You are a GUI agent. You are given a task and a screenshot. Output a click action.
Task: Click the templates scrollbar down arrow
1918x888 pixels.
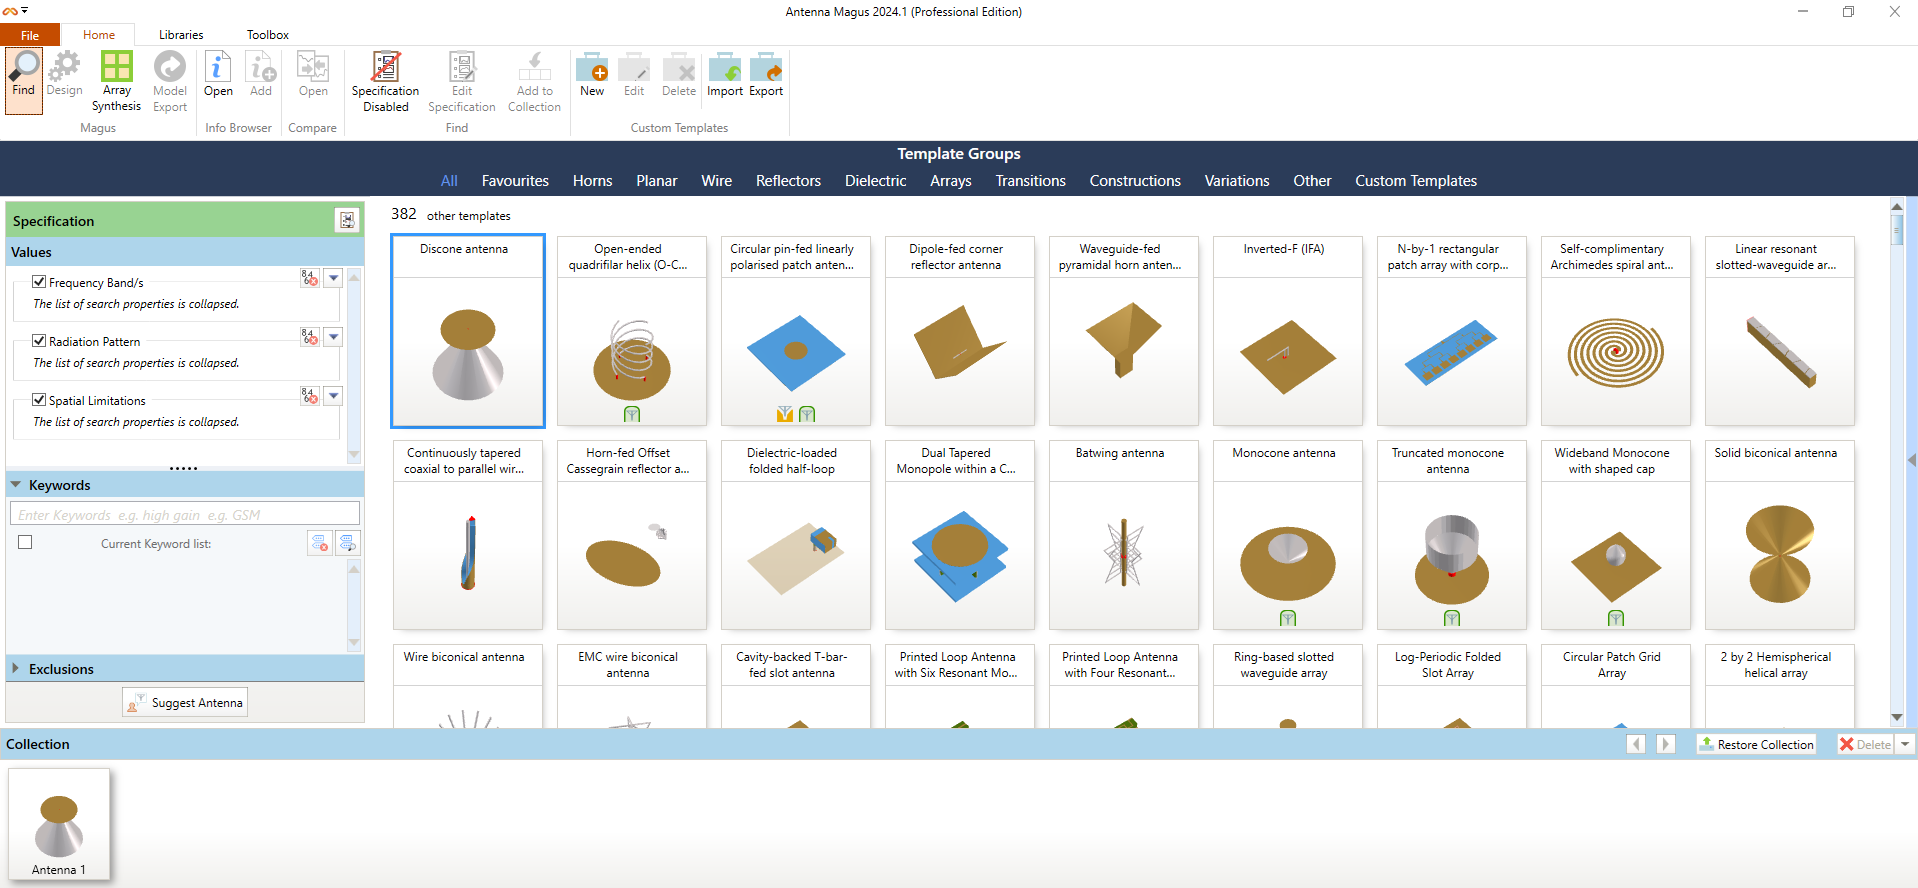1897,717
